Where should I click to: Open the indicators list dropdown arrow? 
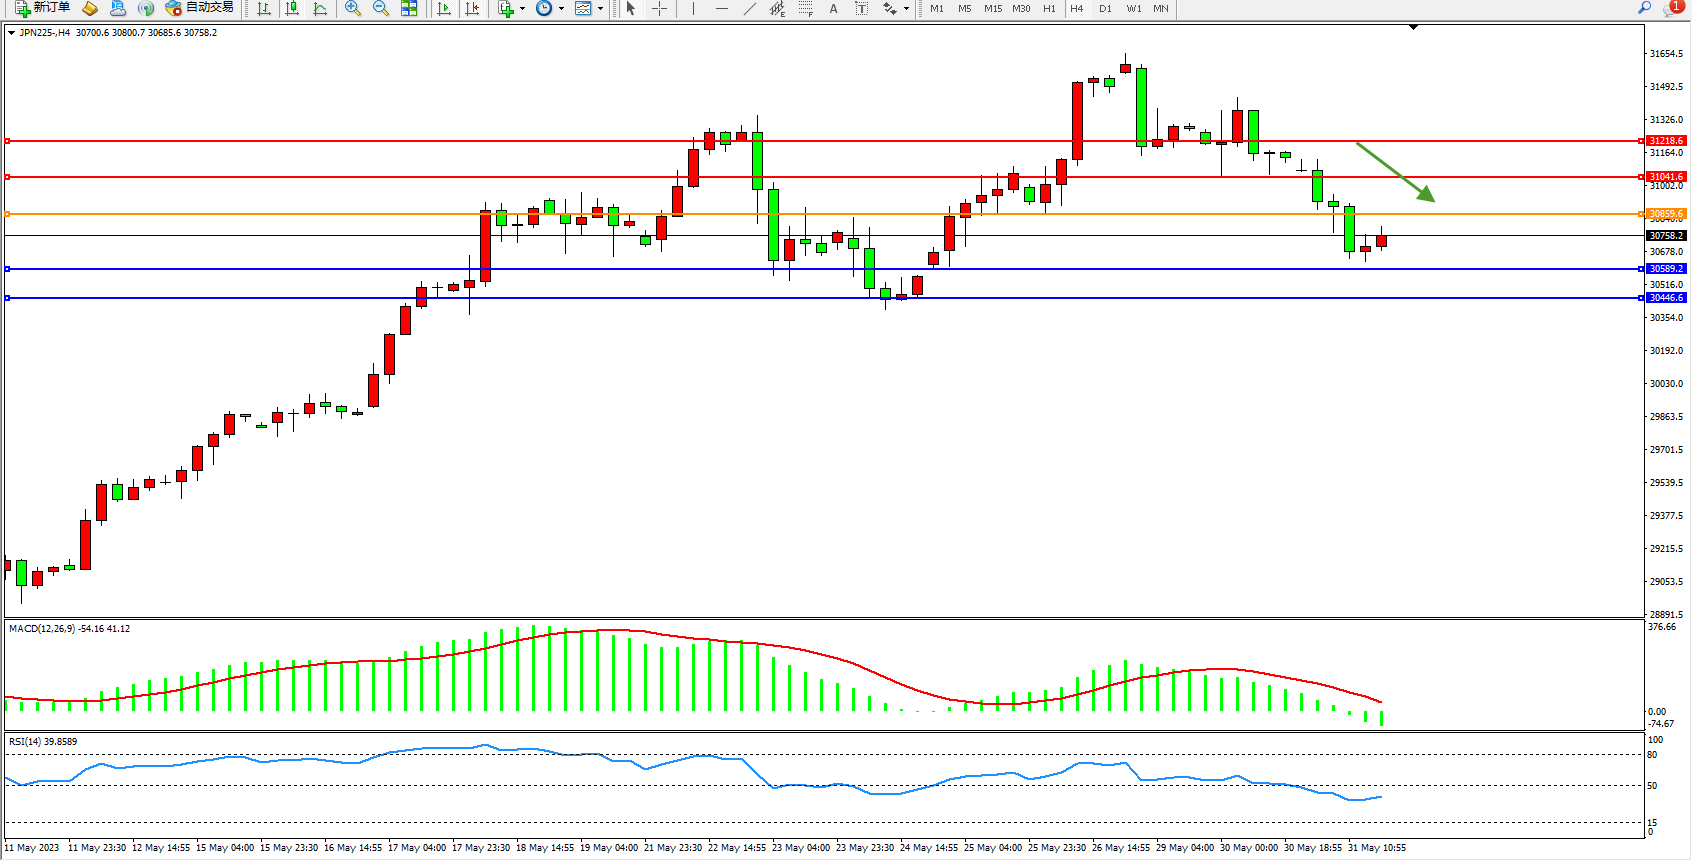(x=522, y=8)
